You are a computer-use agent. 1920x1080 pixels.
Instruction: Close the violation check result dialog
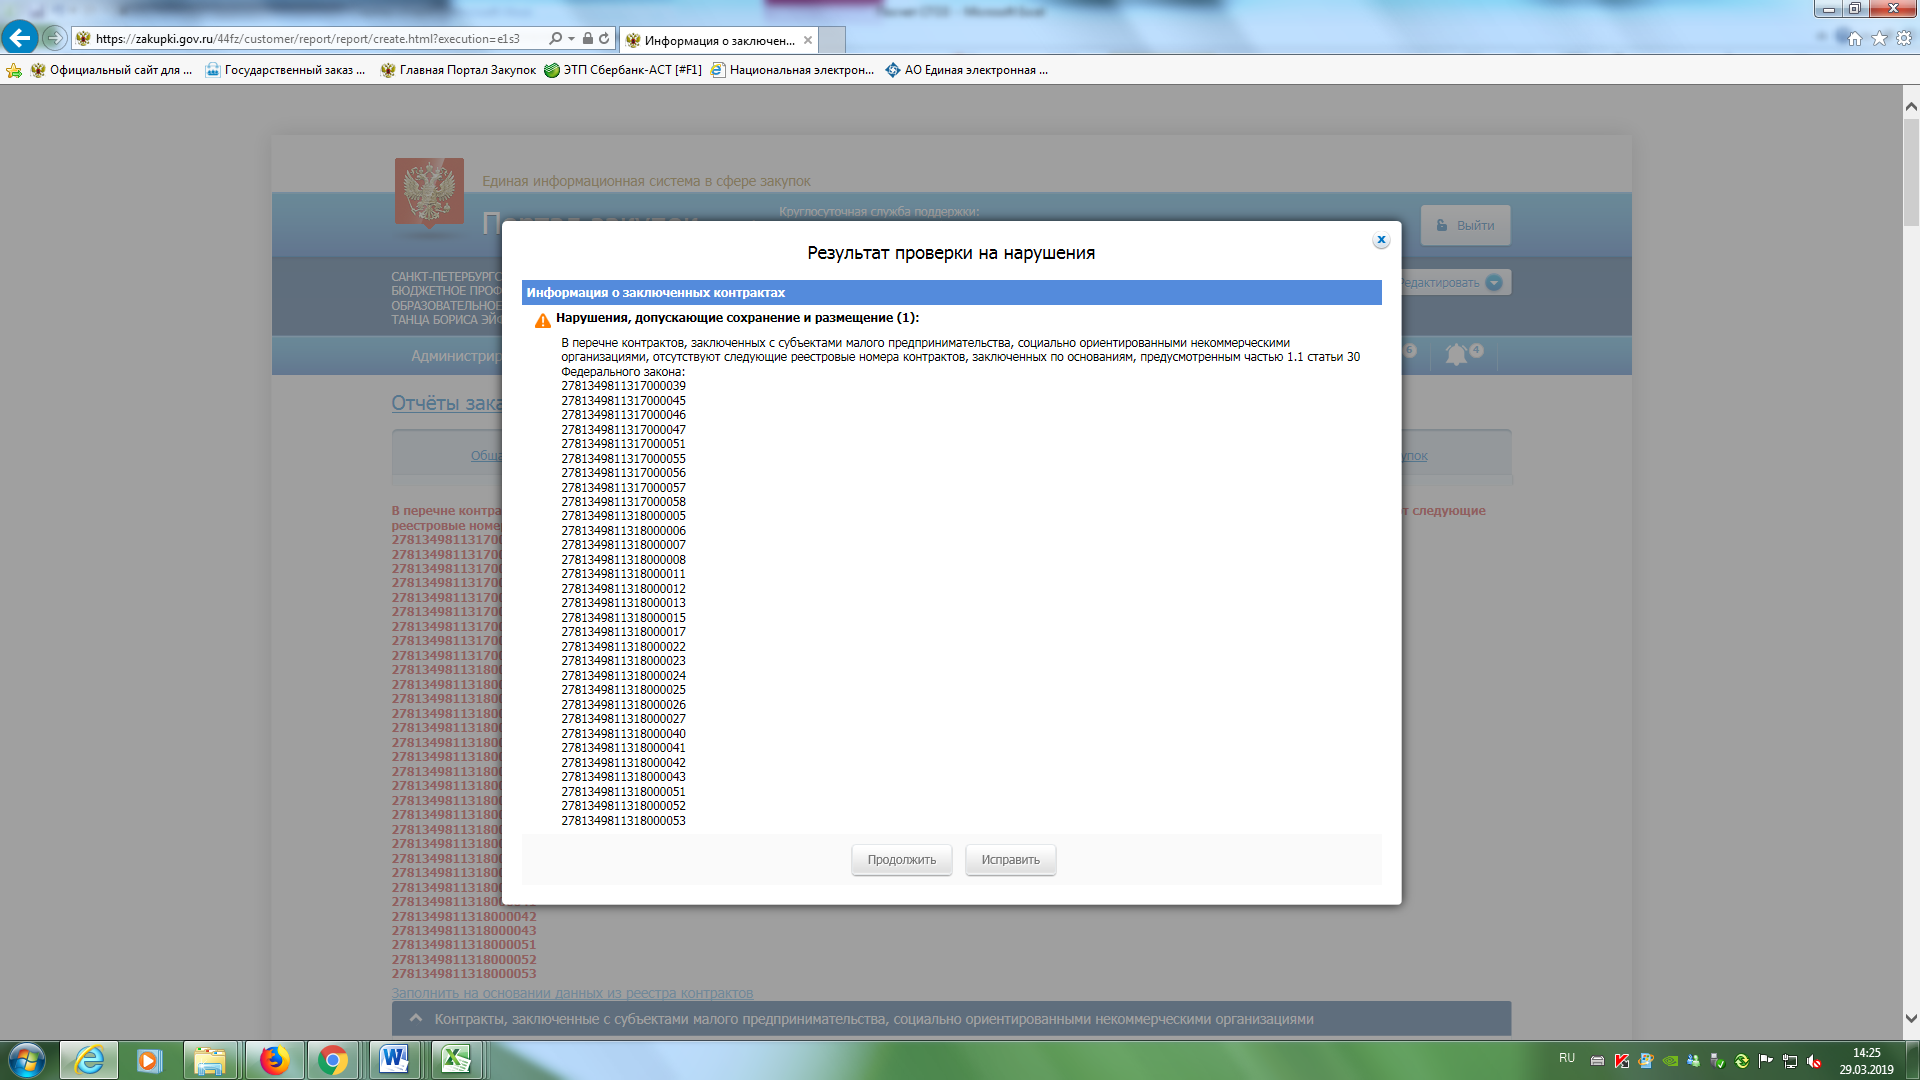(1381, 240)
